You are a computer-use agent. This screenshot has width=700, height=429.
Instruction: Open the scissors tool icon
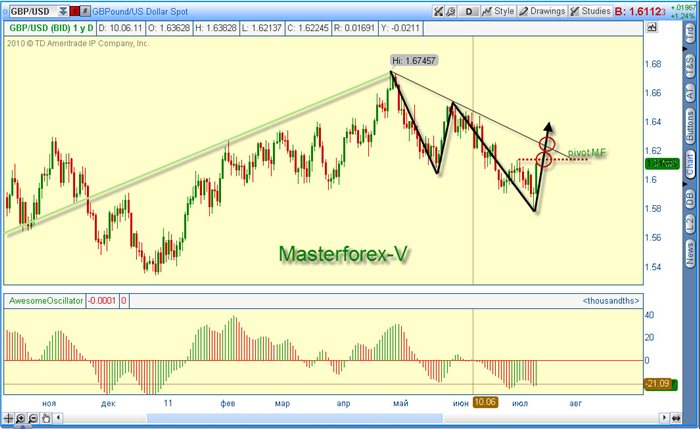pos(438,11)
